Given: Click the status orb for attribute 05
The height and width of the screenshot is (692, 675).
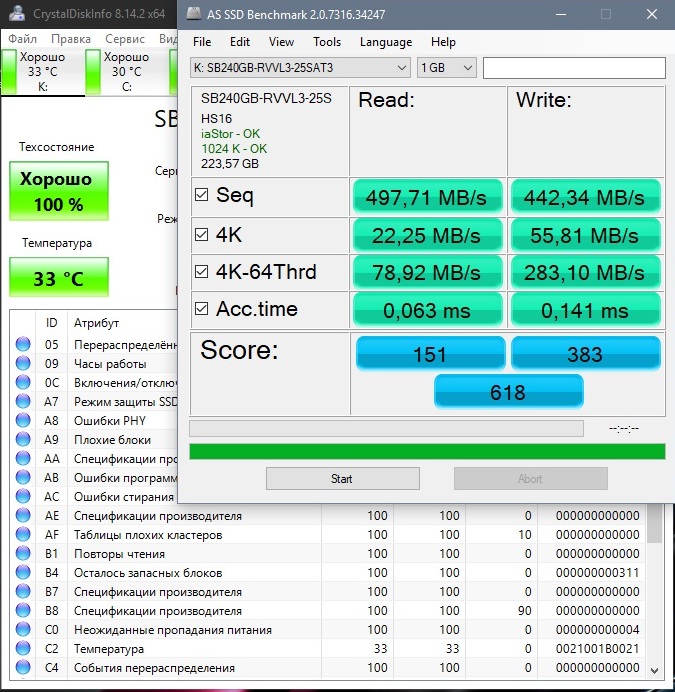Looking at the screenshot, I should pyautogui.click(x=23, y=344).
